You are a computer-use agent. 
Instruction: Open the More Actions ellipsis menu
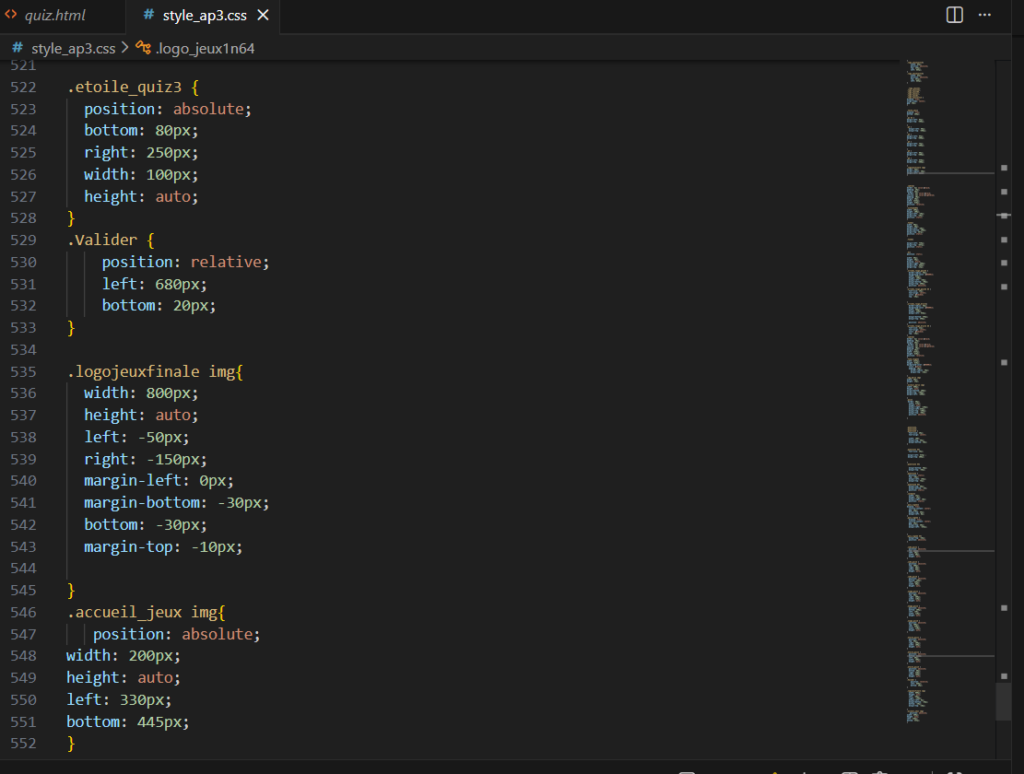(x=985, y=15)
